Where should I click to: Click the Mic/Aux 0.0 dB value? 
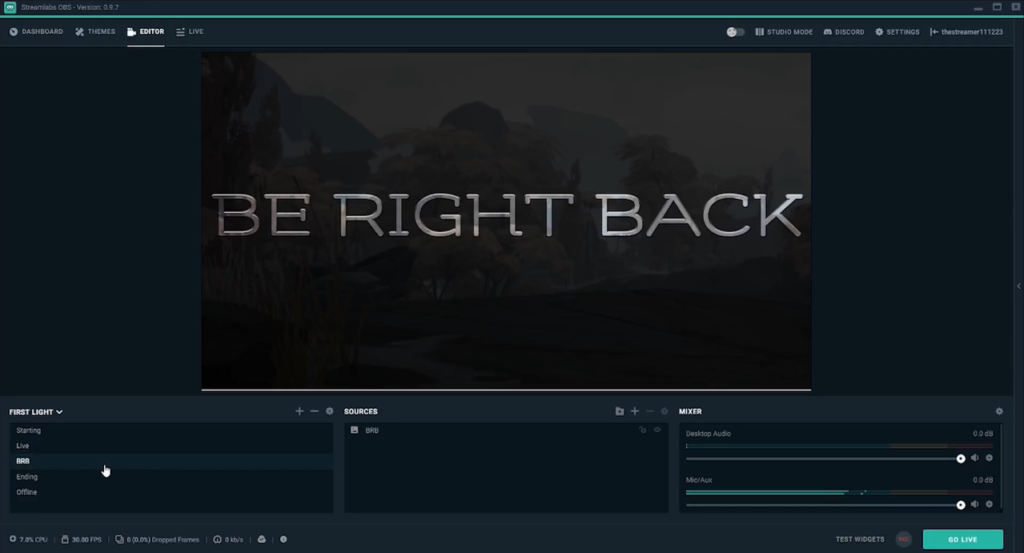tap(982, 480)
